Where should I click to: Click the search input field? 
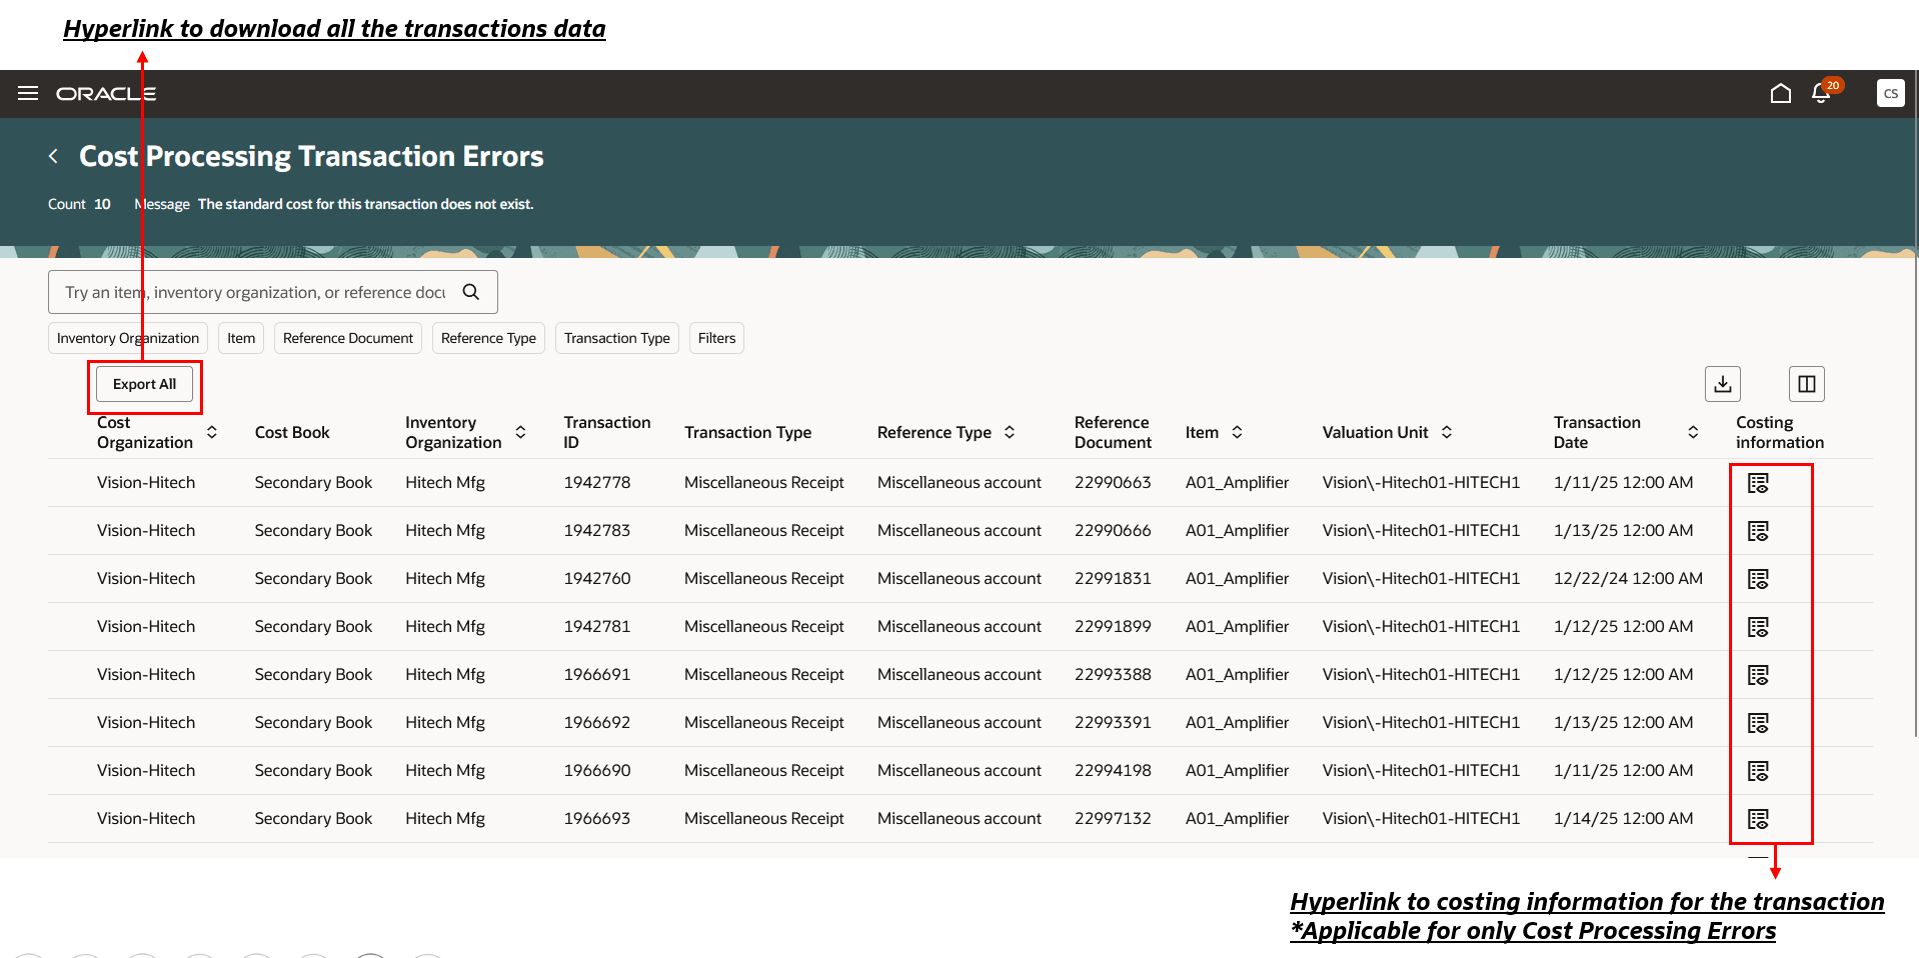point(250,292)
